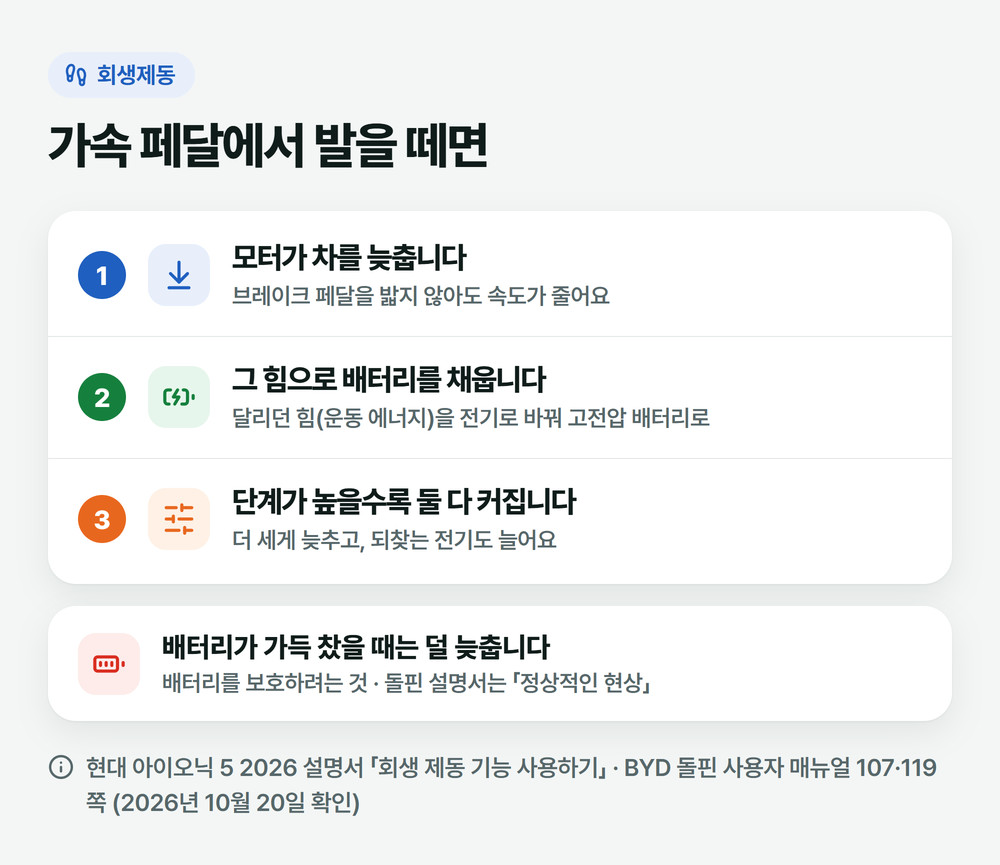The width and height of the screenshot is (1000, 865).
Task: Click the red full battery icon
Action: click(x=109, y=663)
